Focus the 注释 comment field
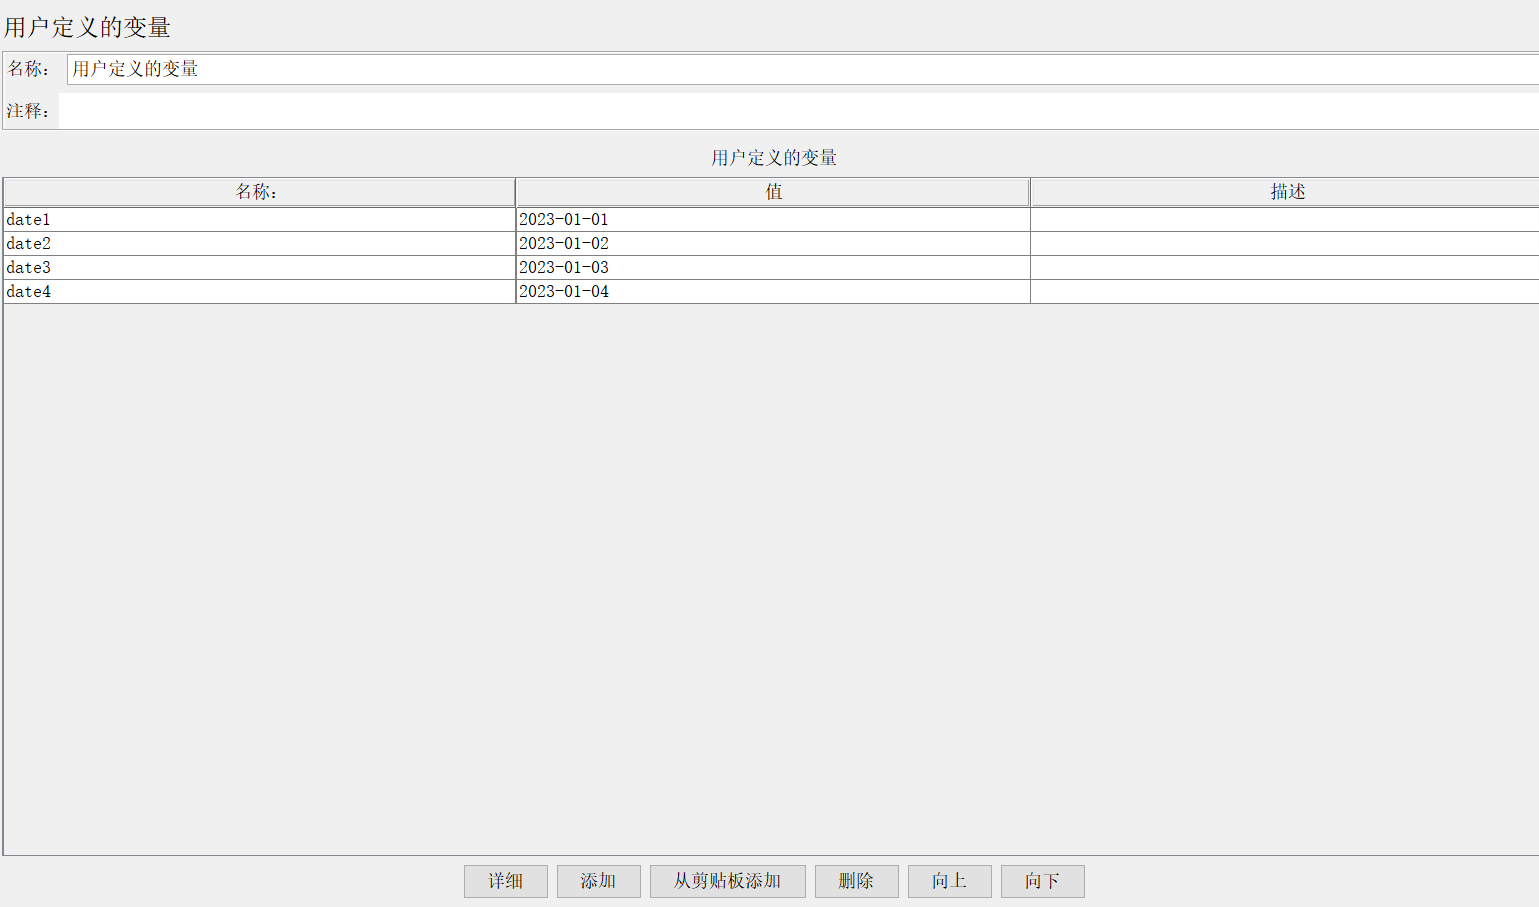 pos(799,111)
